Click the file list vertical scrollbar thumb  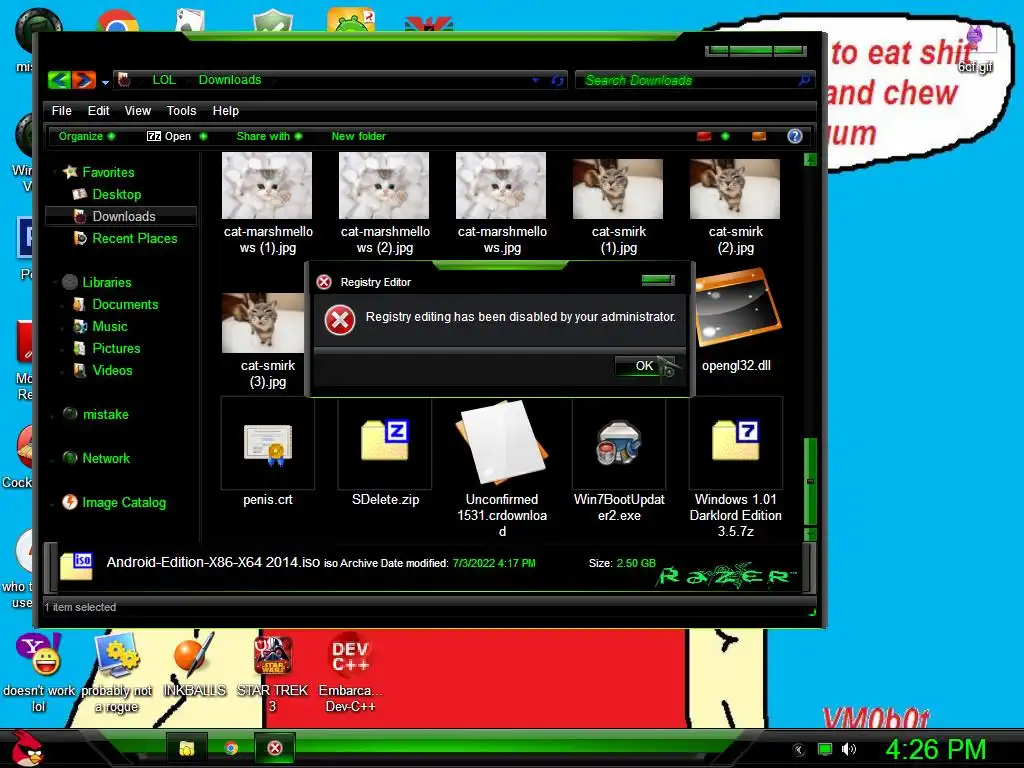tap(810, 481)
